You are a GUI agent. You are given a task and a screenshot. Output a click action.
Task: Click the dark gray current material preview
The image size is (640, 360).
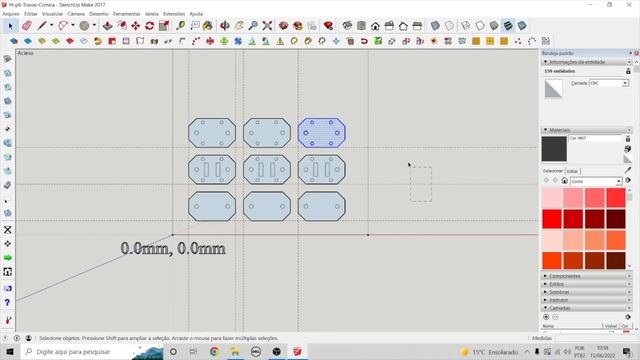554,149
